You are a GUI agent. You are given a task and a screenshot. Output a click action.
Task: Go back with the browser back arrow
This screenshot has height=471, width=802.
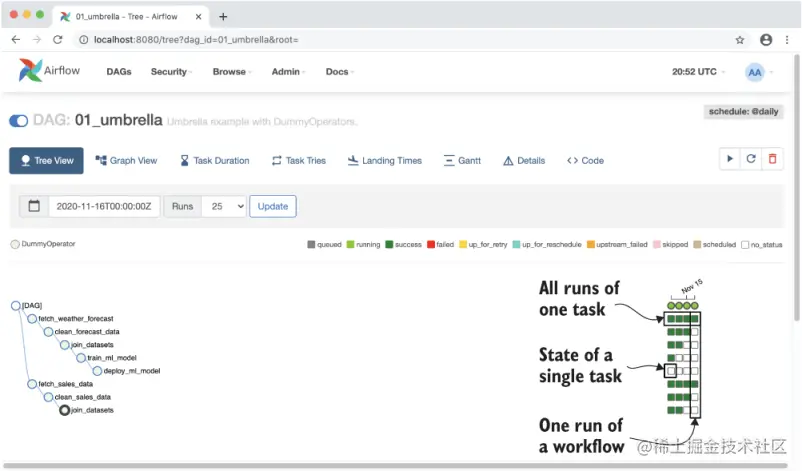[16, 39]
